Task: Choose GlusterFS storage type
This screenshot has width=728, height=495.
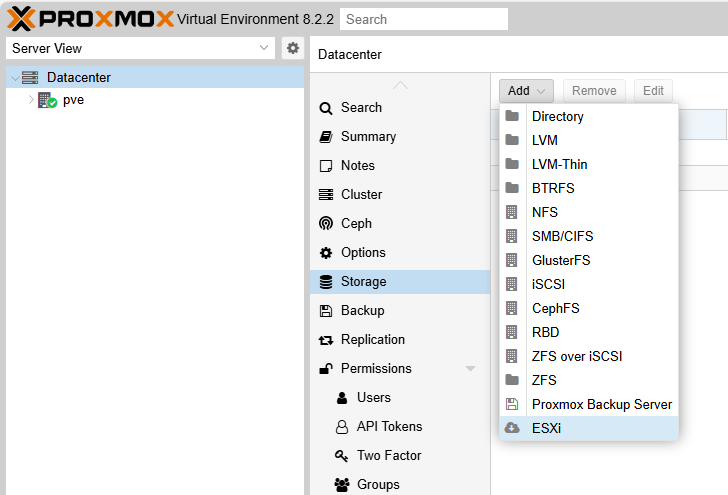Action: click(x=589, y=260)
